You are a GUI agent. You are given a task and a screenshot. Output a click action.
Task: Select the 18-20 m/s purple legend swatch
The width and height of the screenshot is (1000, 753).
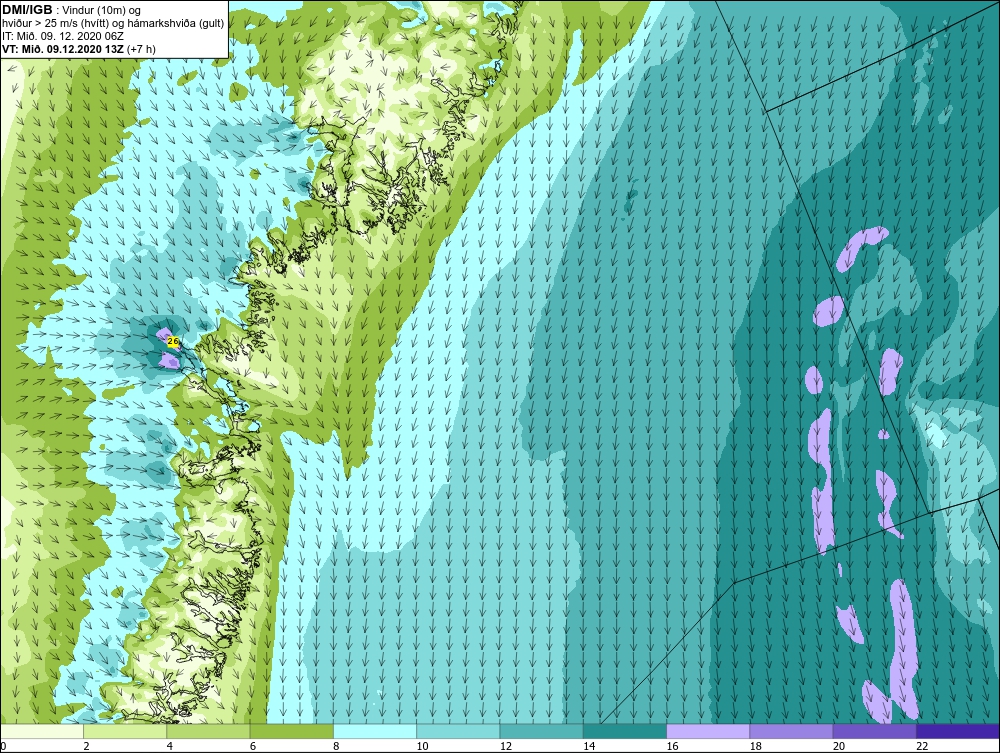click(791, 731)
